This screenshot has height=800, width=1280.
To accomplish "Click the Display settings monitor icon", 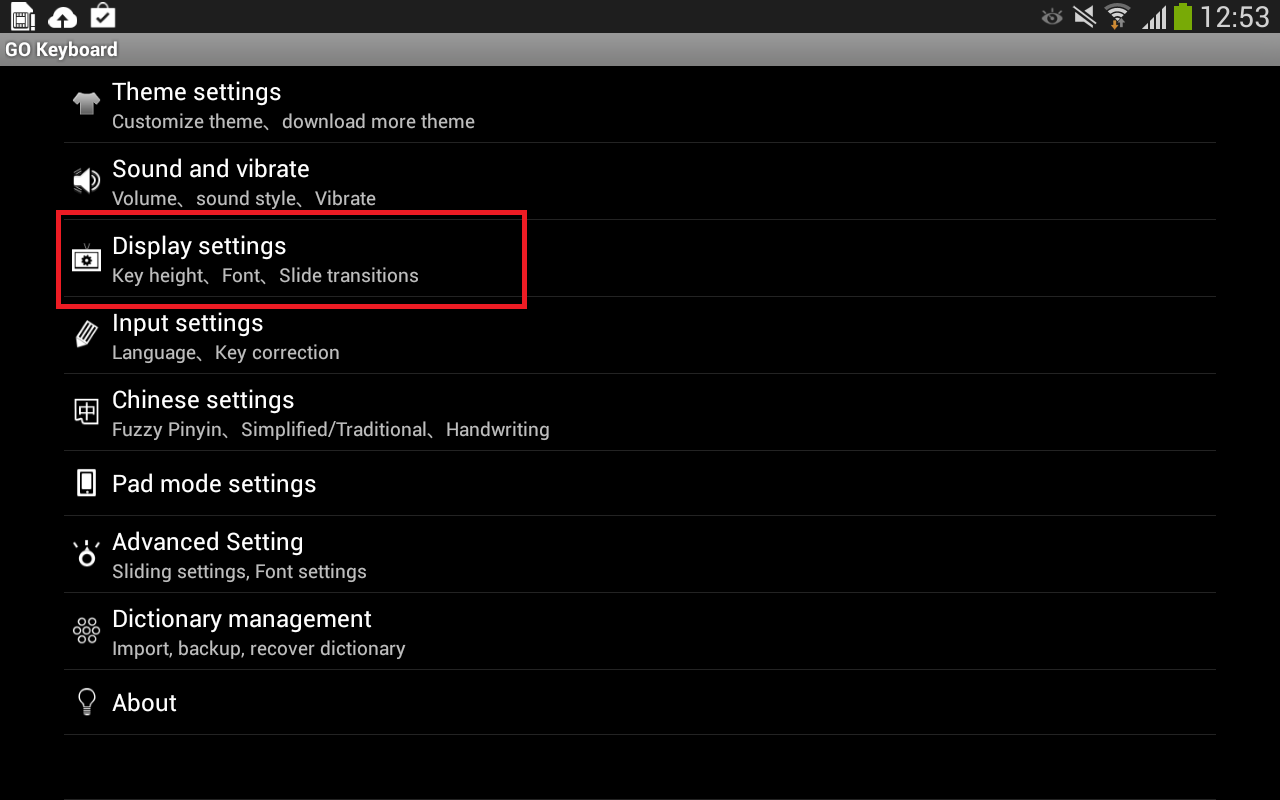I will (86, 258).
